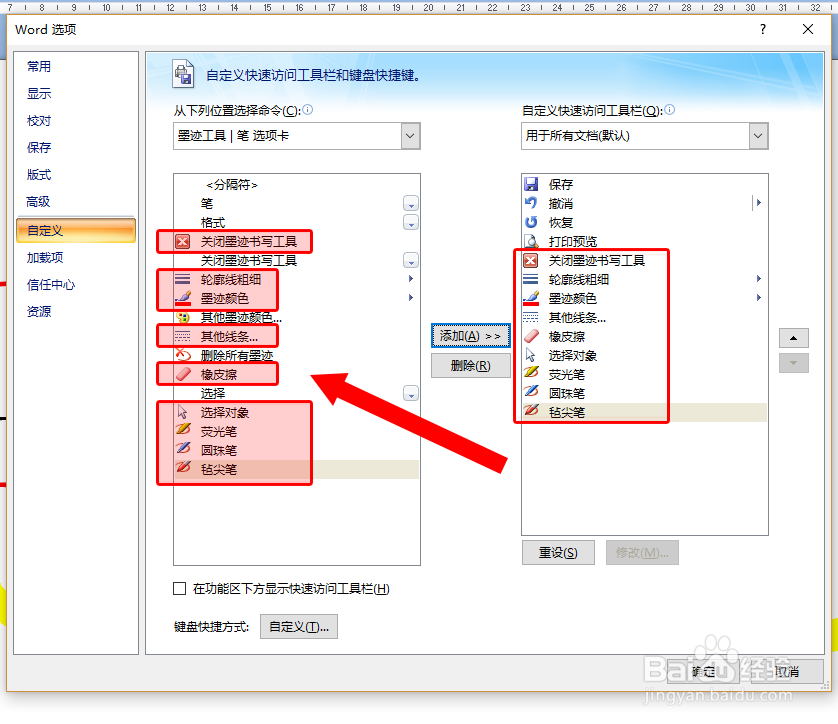The height and width of the screenshot is (724, 838).
Task: Switch to 校对 category
Action: coord(39,121)
